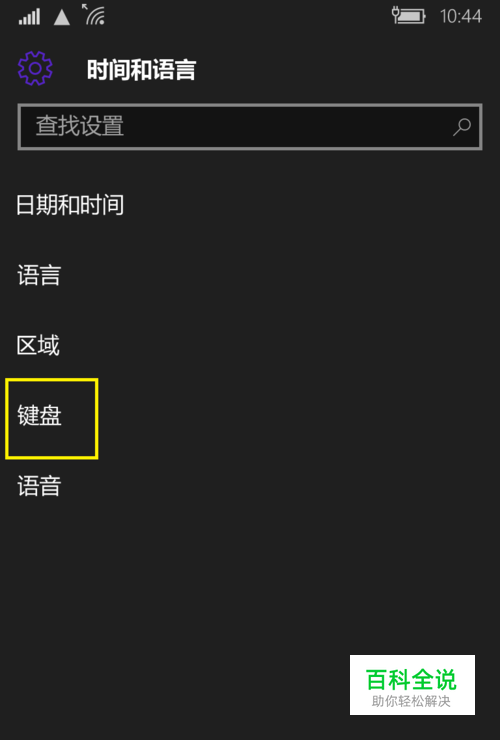The image size is (500, 740).
Task: Click the green 百科全说 watermark text
Action: (x=411, y=680)
